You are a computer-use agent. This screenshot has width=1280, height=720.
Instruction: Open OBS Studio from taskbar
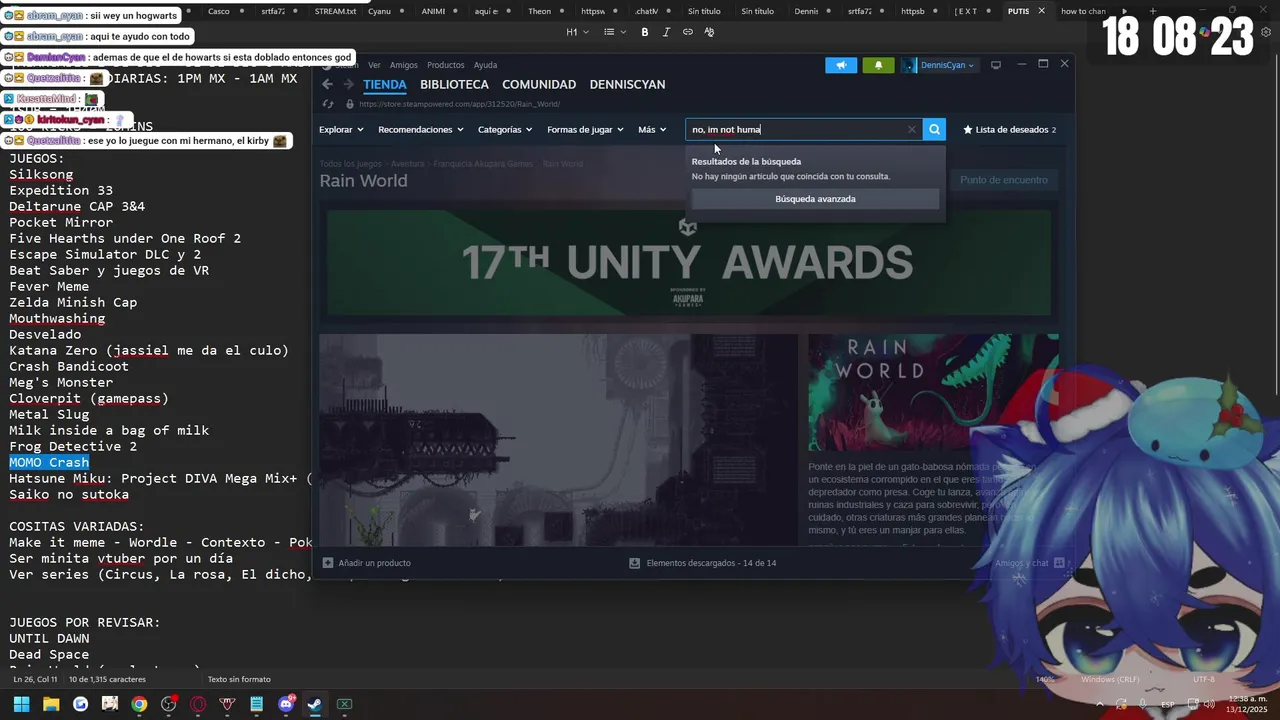(x=168, y=704)
